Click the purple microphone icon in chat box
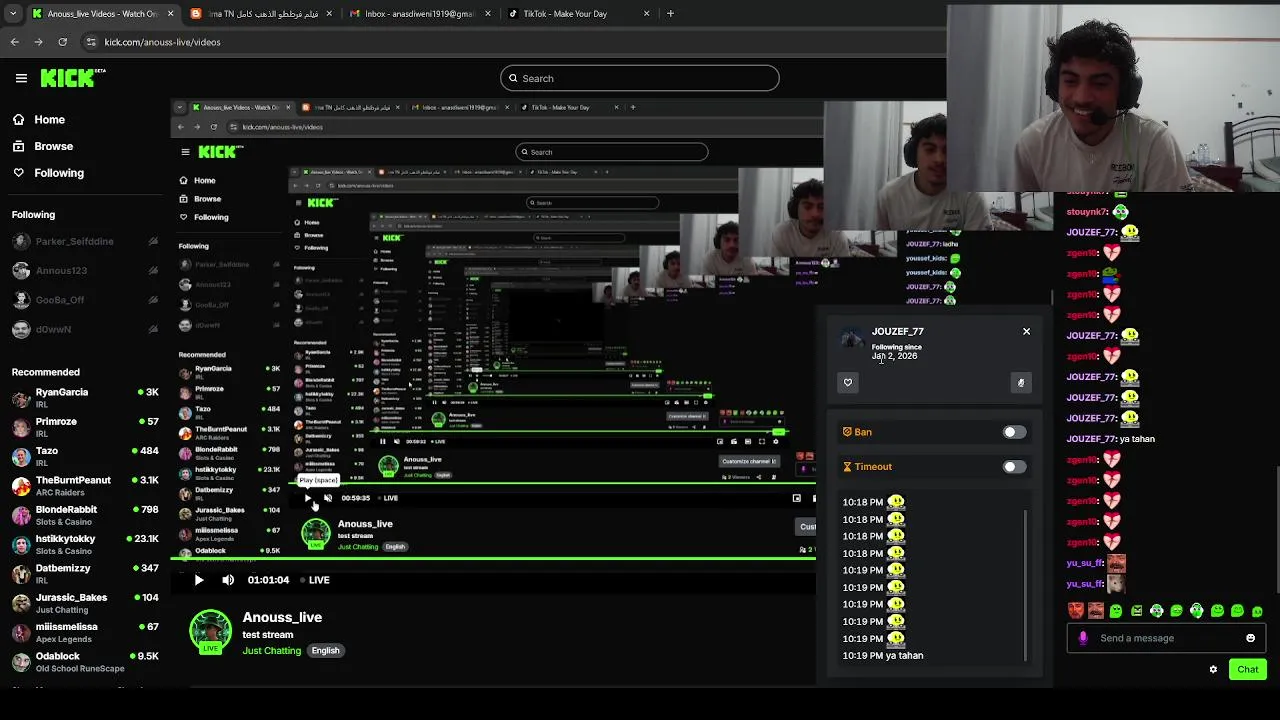The width and height of the screenshot is (1280, 720). (1083, 638)
